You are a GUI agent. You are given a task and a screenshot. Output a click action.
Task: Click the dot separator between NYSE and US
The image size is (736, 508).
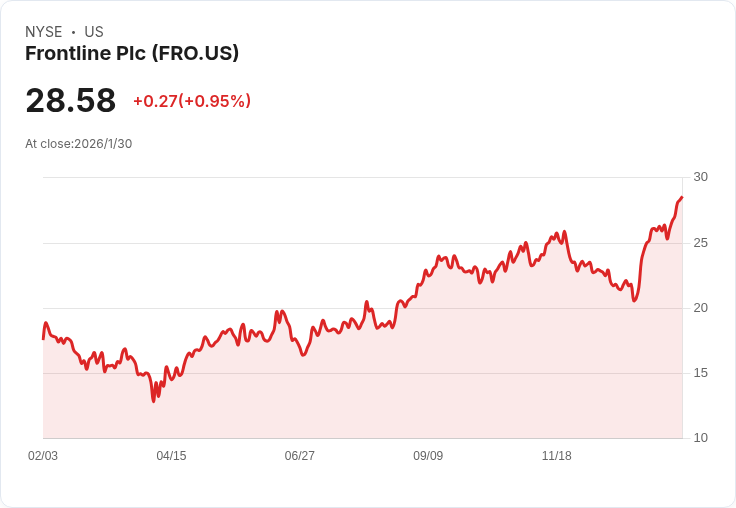[73, 32]
